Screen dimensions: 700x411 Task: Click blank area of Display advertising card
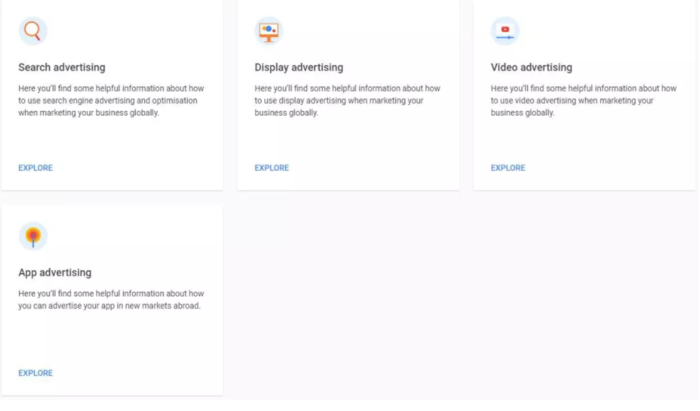click(x=371, y=143)
